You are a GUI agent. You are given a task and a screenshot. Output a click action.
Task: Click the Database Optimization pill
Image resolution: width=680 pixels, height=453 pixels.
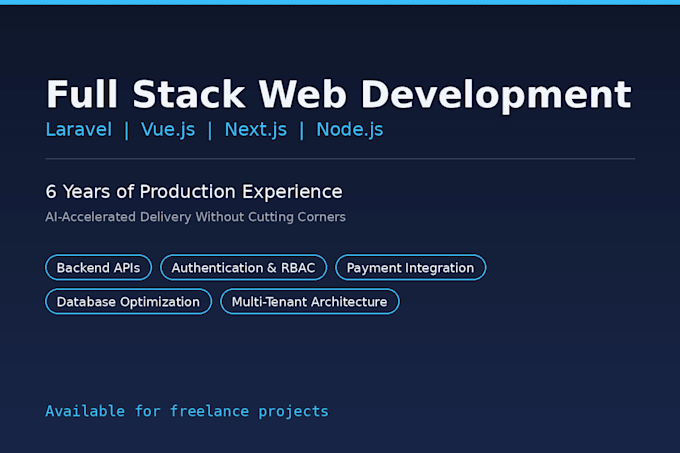tap(128, 301)
